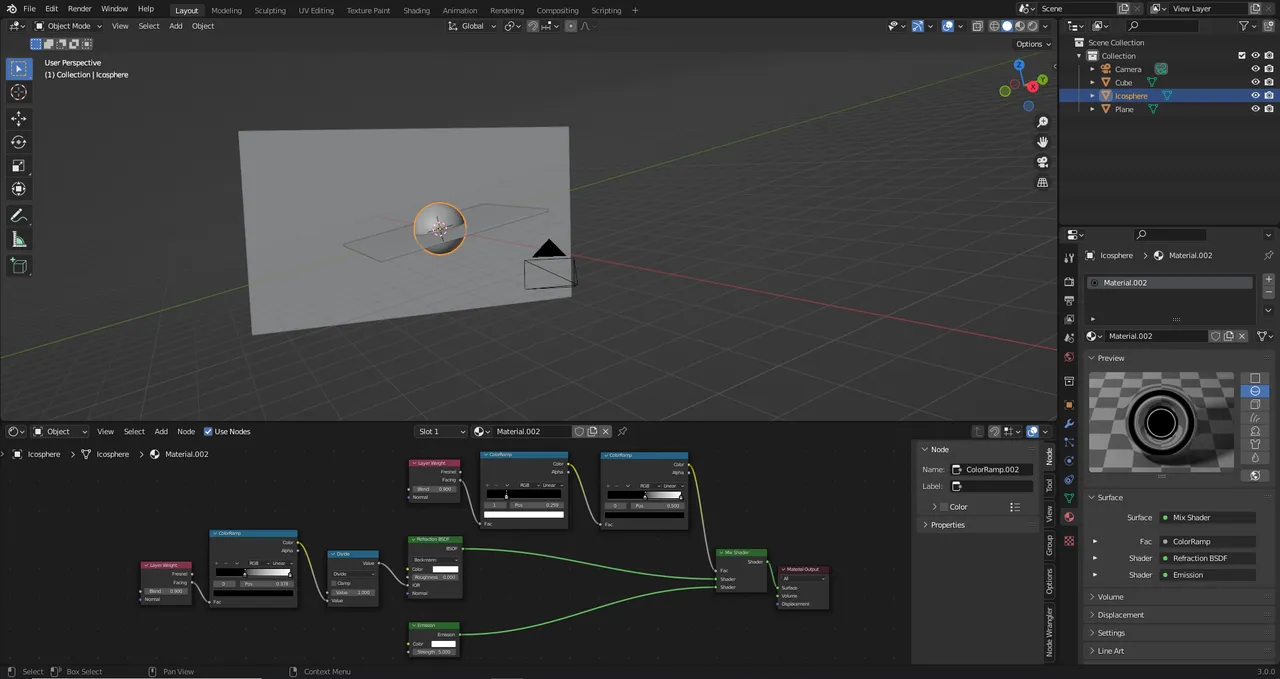Add a material slot with plus button
1280x679 pixels.
pos(1268,279)
